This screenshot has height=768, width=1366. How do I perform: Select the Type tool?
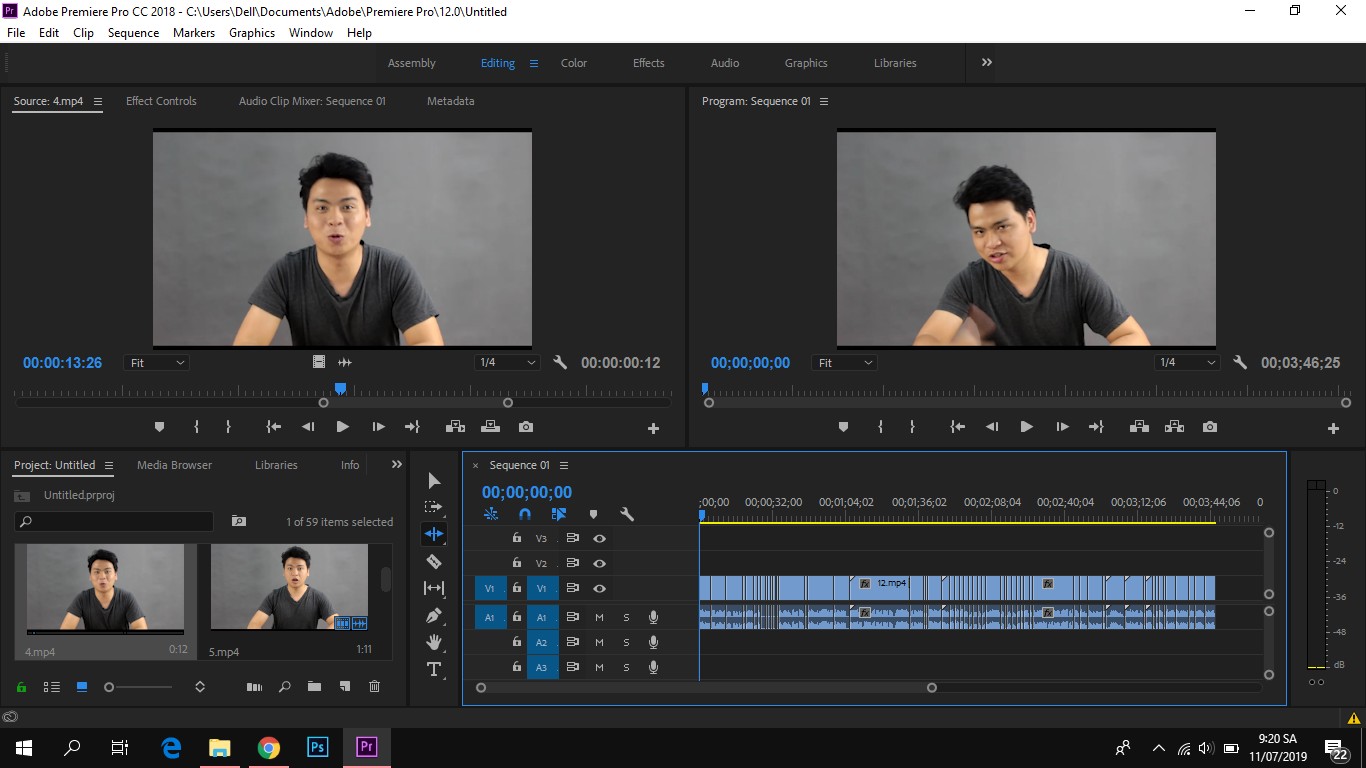(x=434, y=669)
